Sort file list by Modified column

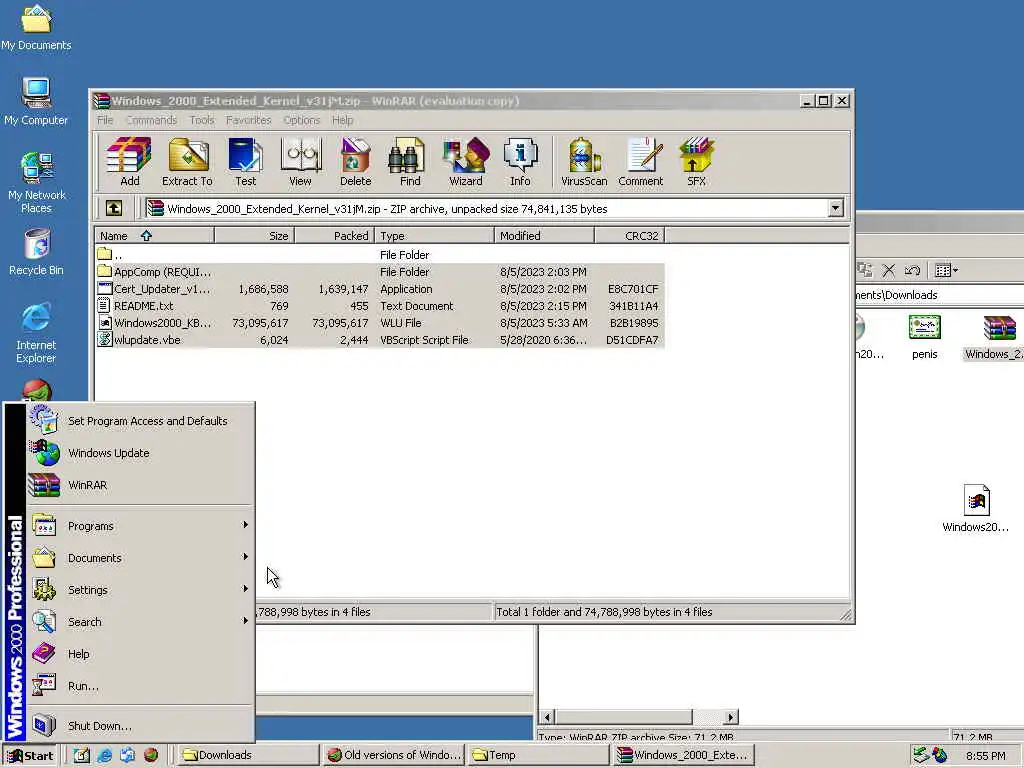[545, 236]
